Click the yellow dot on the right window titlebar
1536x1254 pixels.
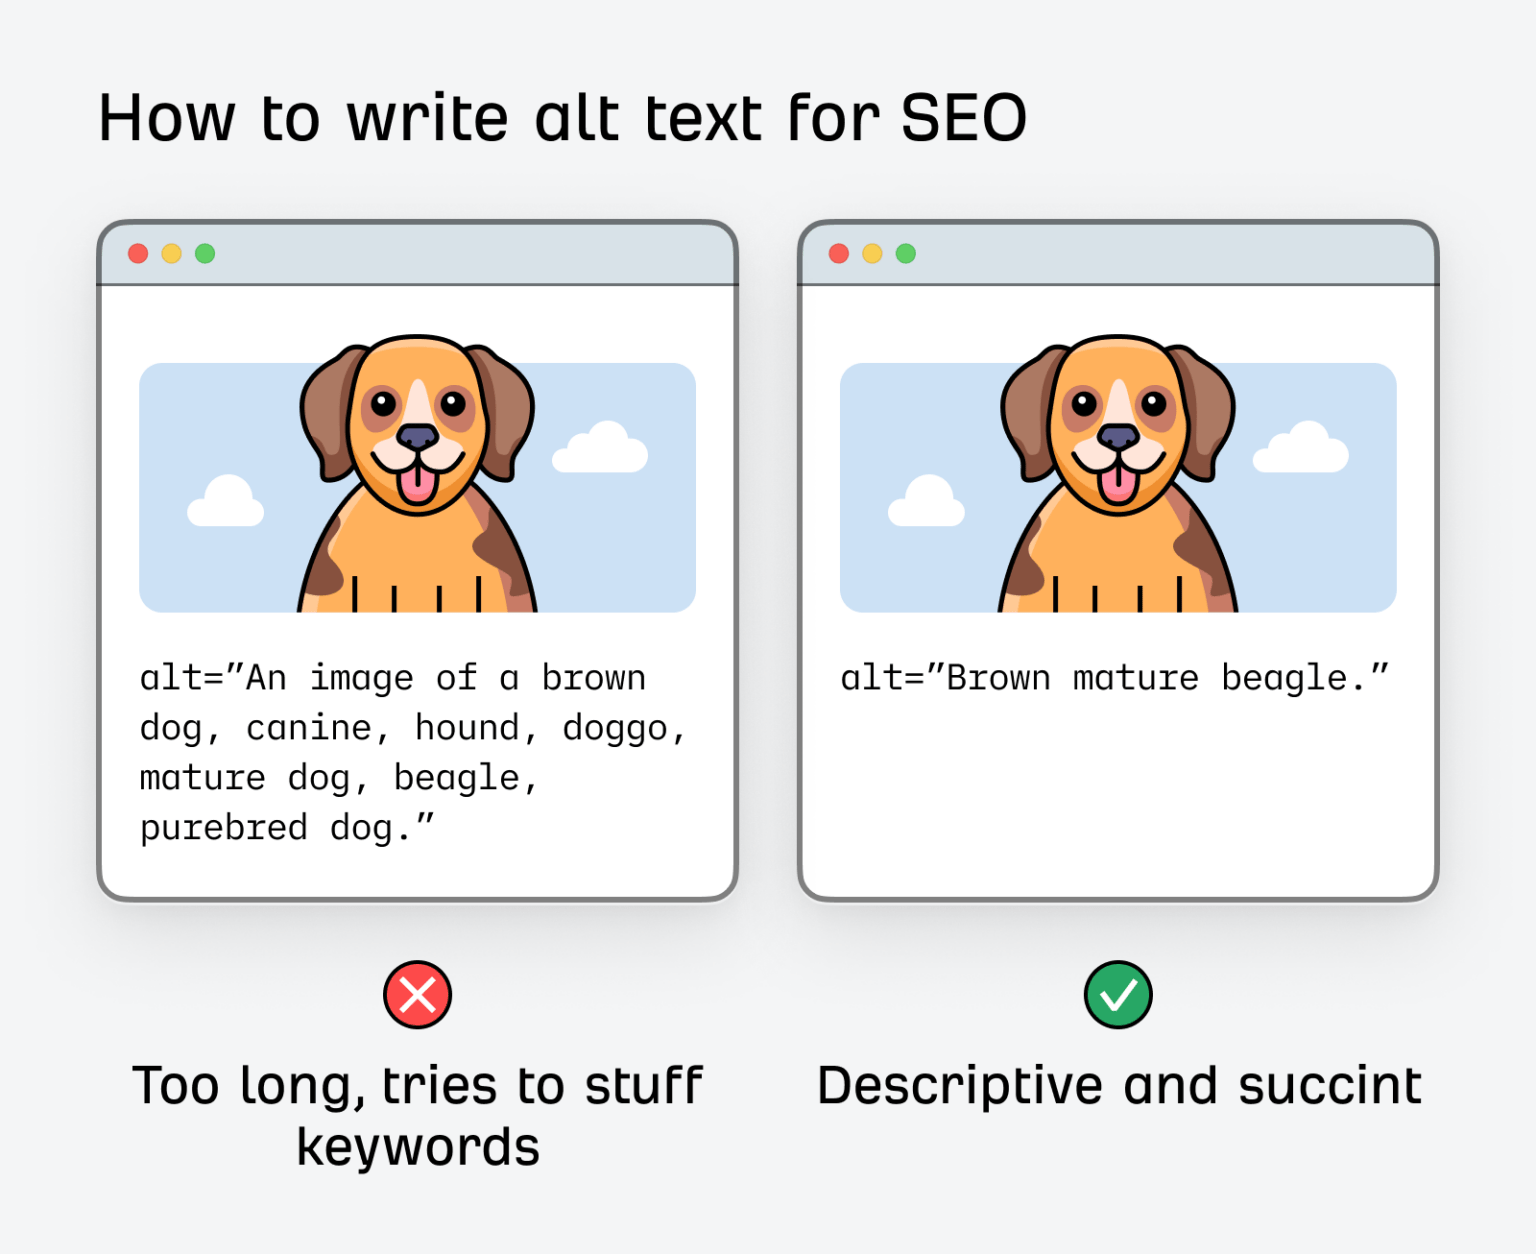[871, 254]
